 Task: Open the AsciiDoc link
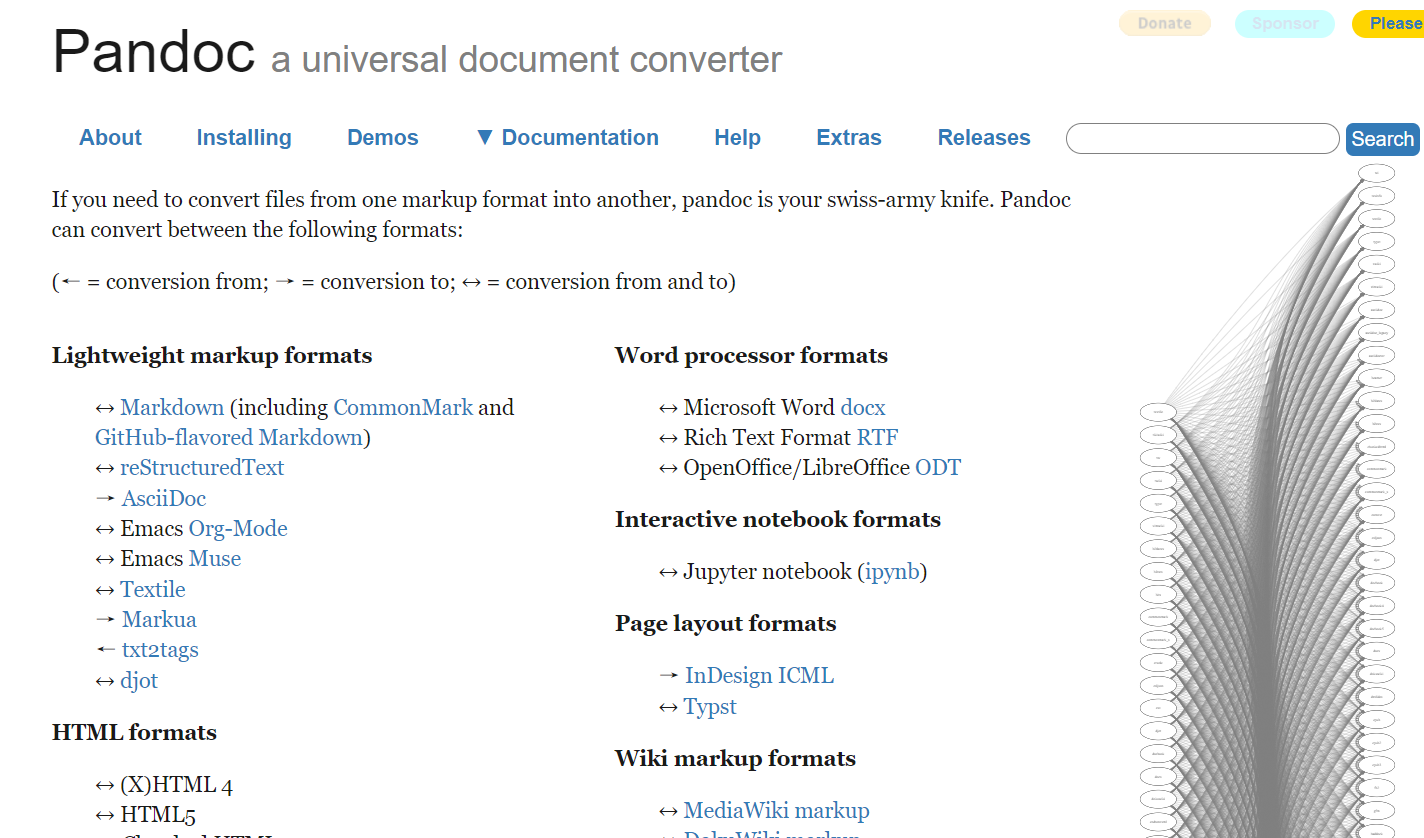pos(164,499)
